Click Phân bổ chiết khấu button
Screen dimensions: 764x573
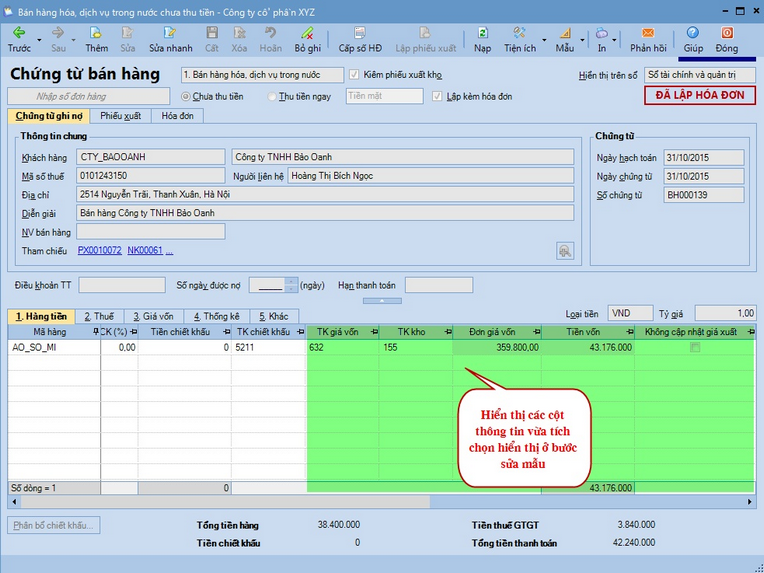coord(54,525)
